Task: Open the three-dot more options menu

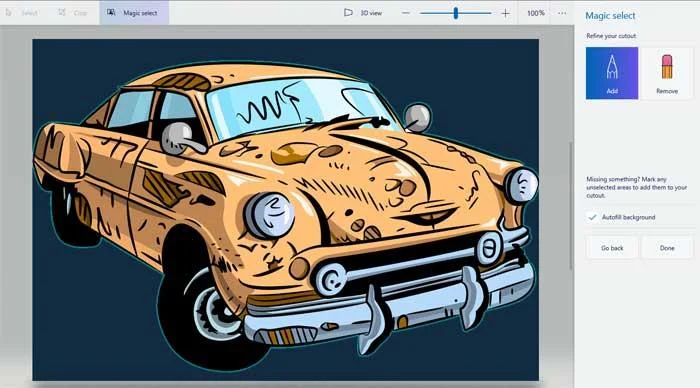Action: [562, 13]
